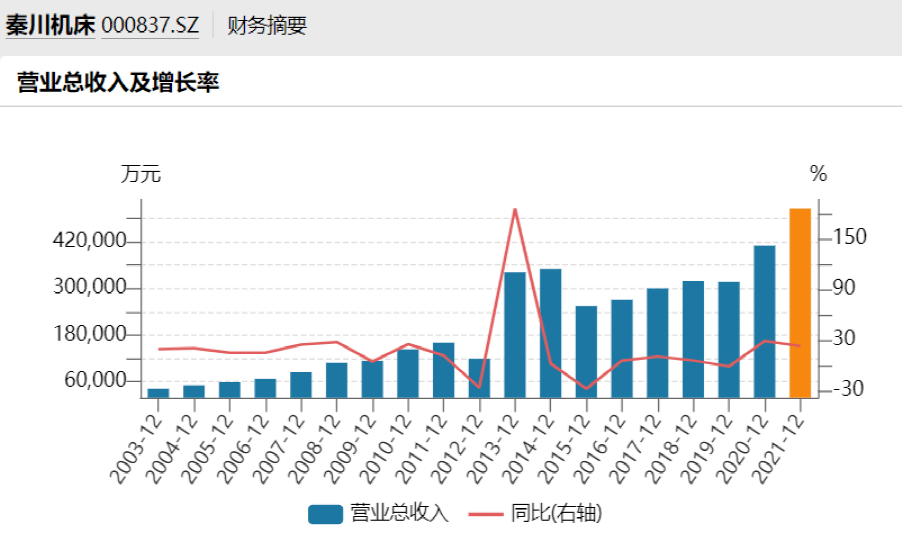Screen dimensions: 902x540
Task: Select the 2004-12 revenue bar
Action: point(194,392)
